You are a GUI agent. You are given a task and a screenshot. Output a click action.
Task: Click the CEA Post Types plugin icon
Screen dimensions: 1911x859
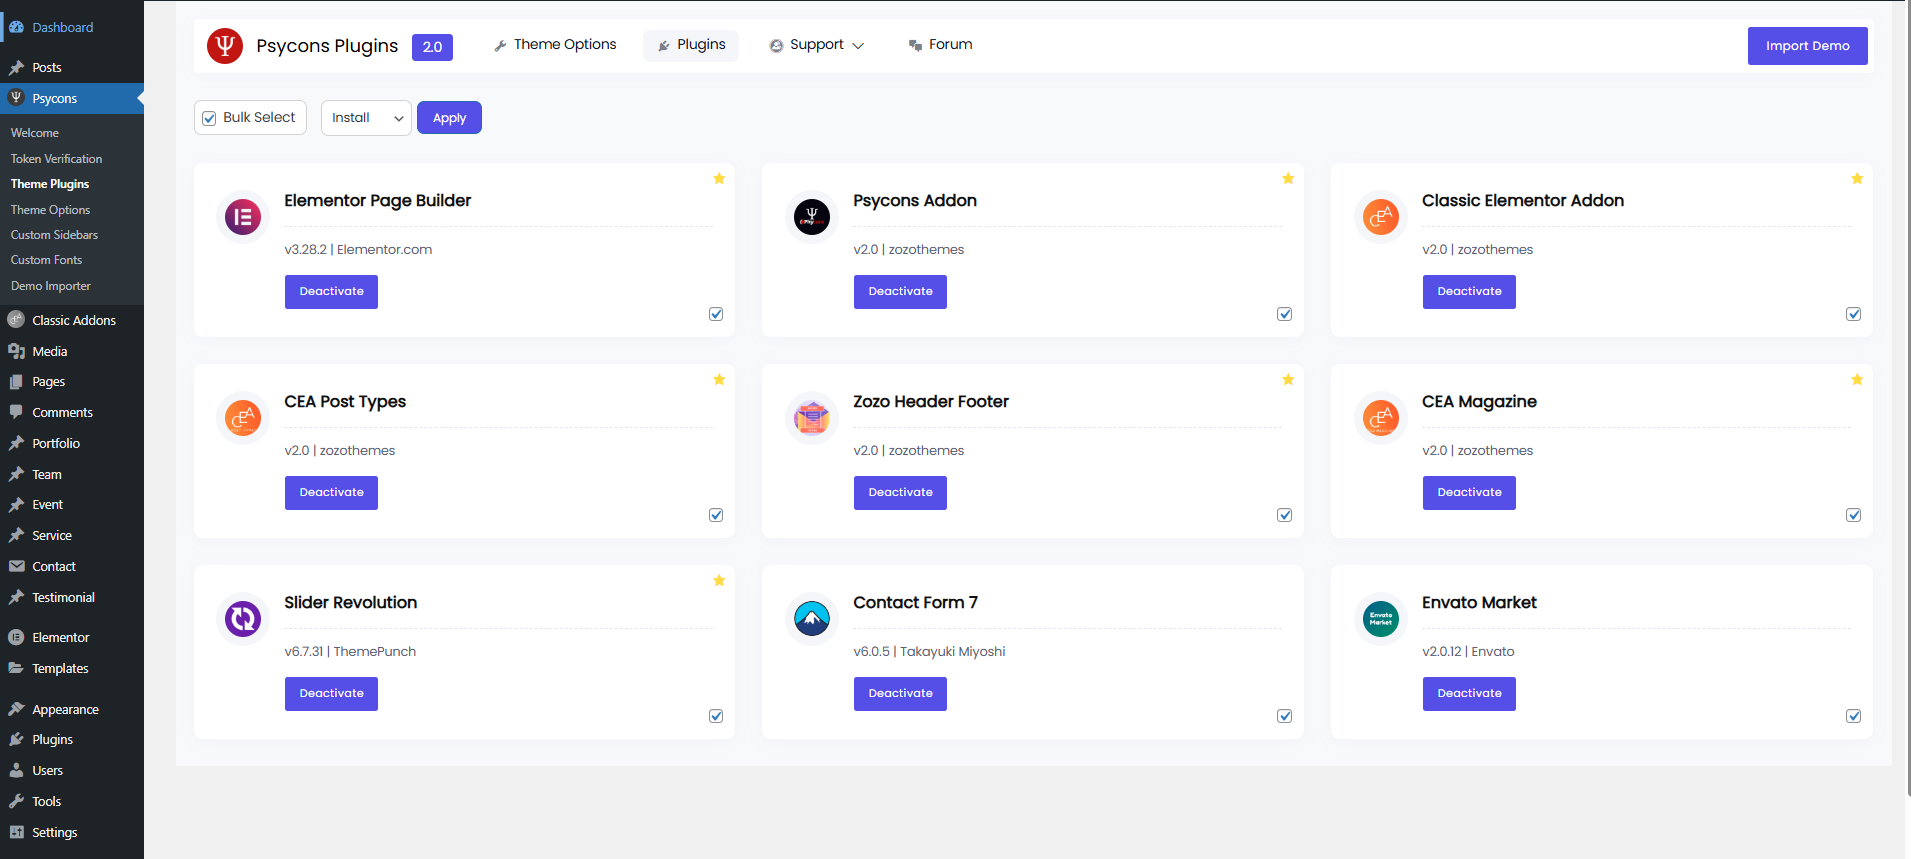tap(243, 418)
